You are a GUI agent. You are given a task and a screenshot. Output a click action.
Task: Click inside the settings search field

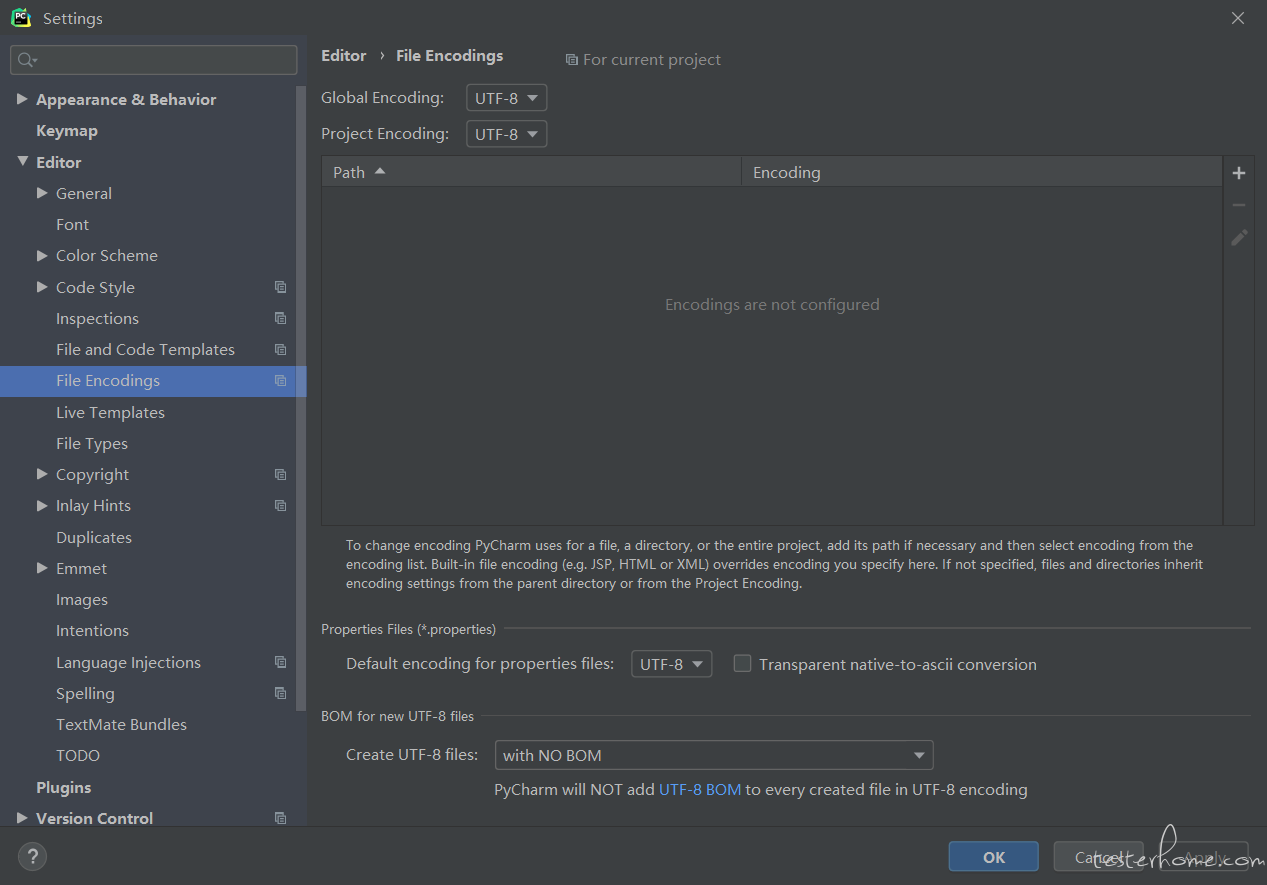154,60
